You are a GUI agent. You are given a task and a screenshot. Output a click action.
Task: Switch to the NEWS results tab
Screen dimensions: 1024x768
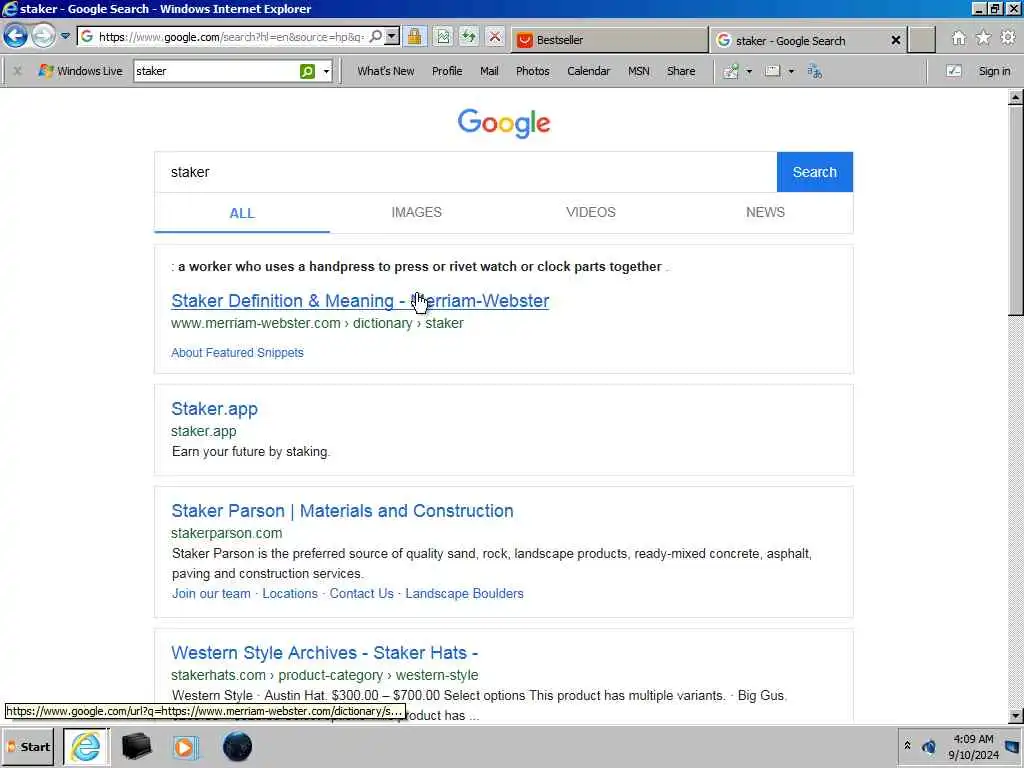(x=765, y=212)
